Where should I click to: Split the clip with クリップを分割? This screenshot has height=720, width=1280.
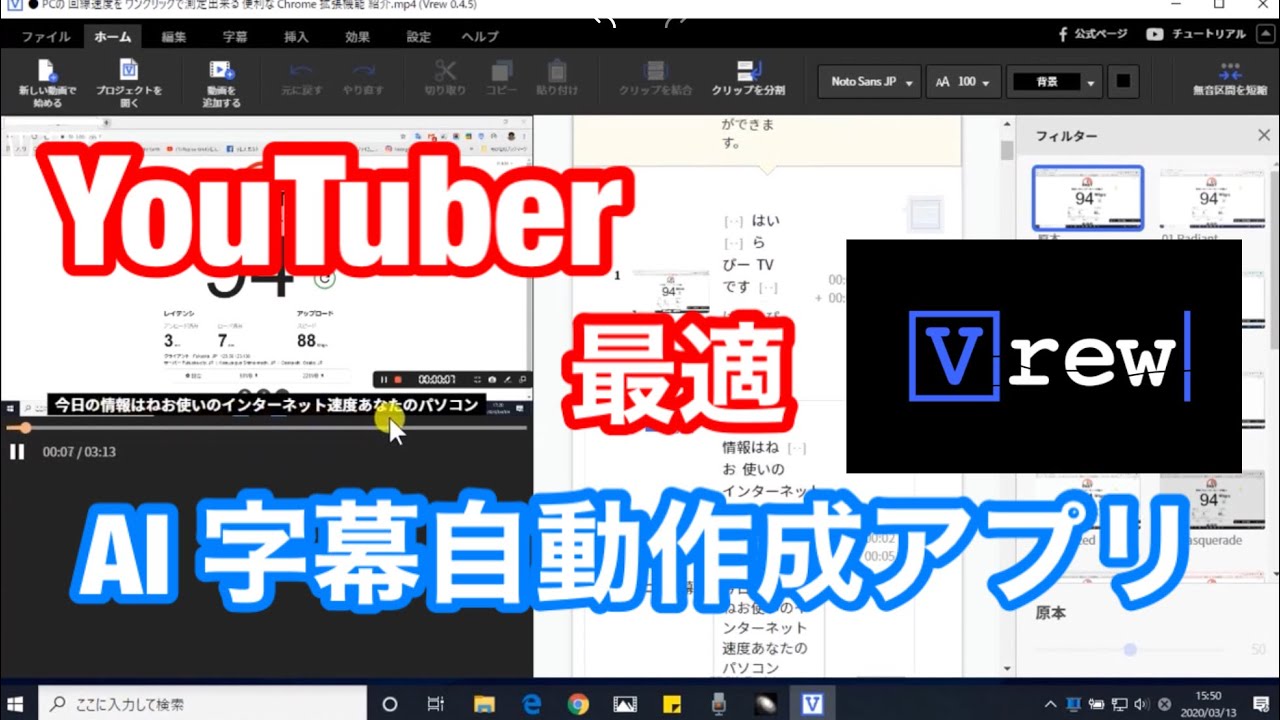[x=748, y=78]
